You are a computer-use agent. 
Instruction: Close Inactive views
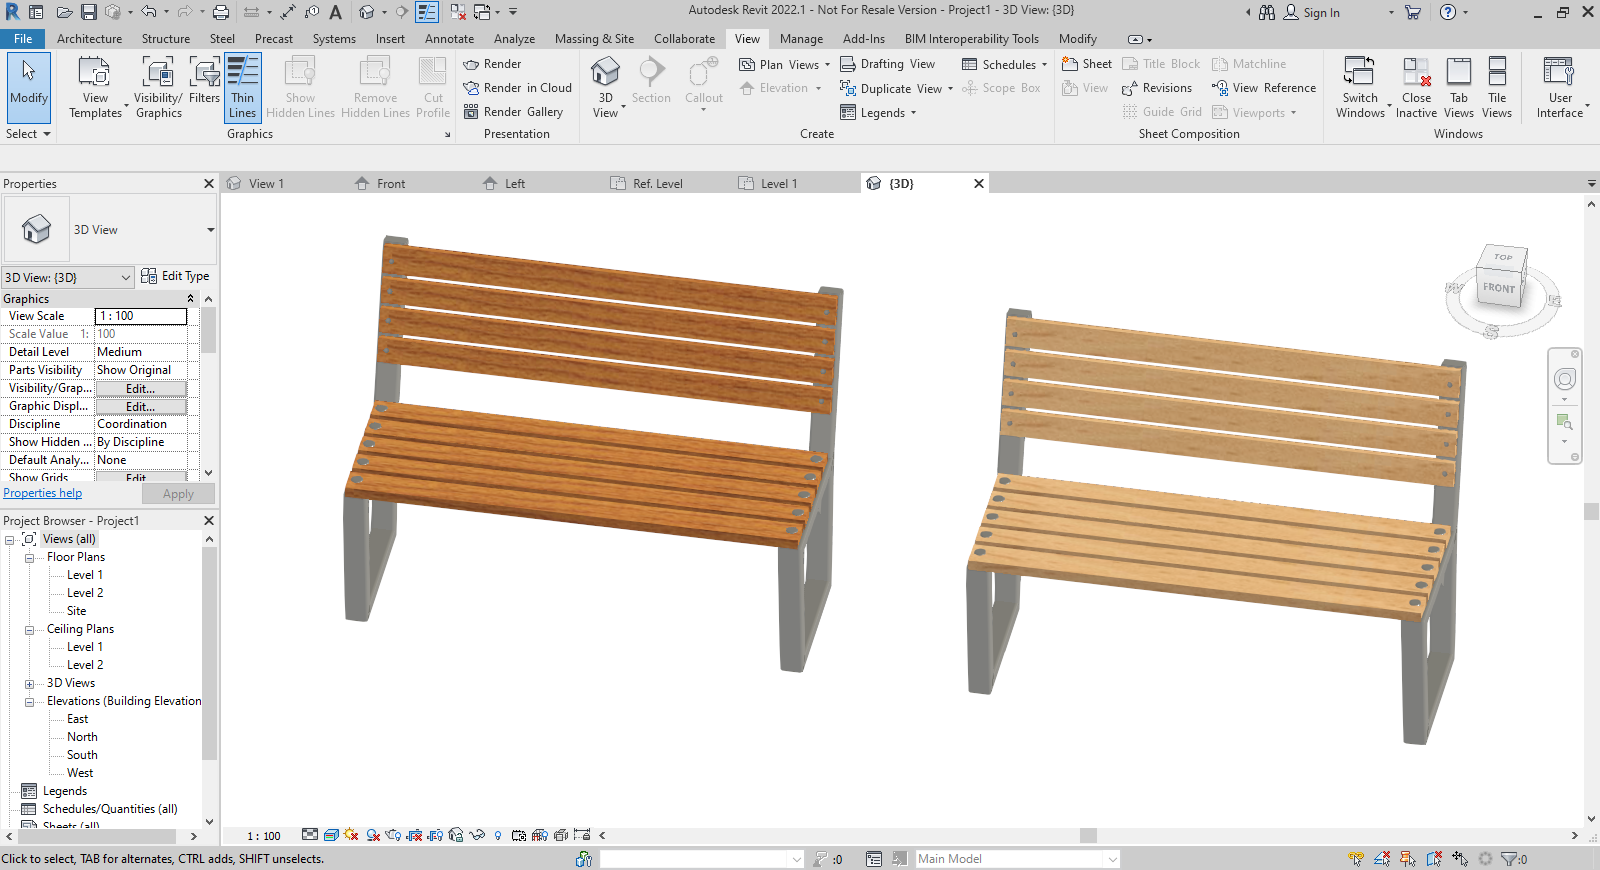1416,88
